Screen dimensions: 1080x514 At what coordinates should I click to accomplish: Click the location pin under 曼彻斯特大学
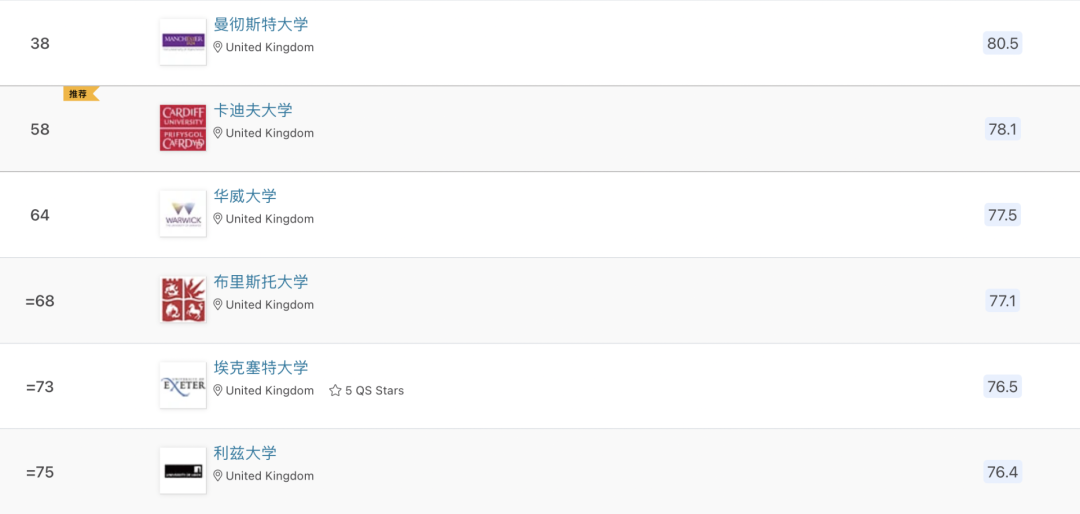click(x=218, y=47)
